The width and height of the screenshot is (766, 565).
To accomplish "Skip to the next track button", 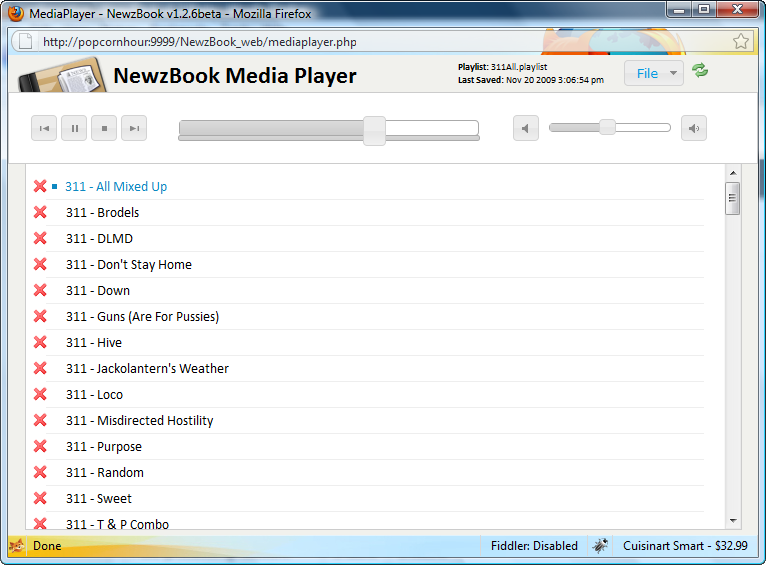I will tap(134, 128).
